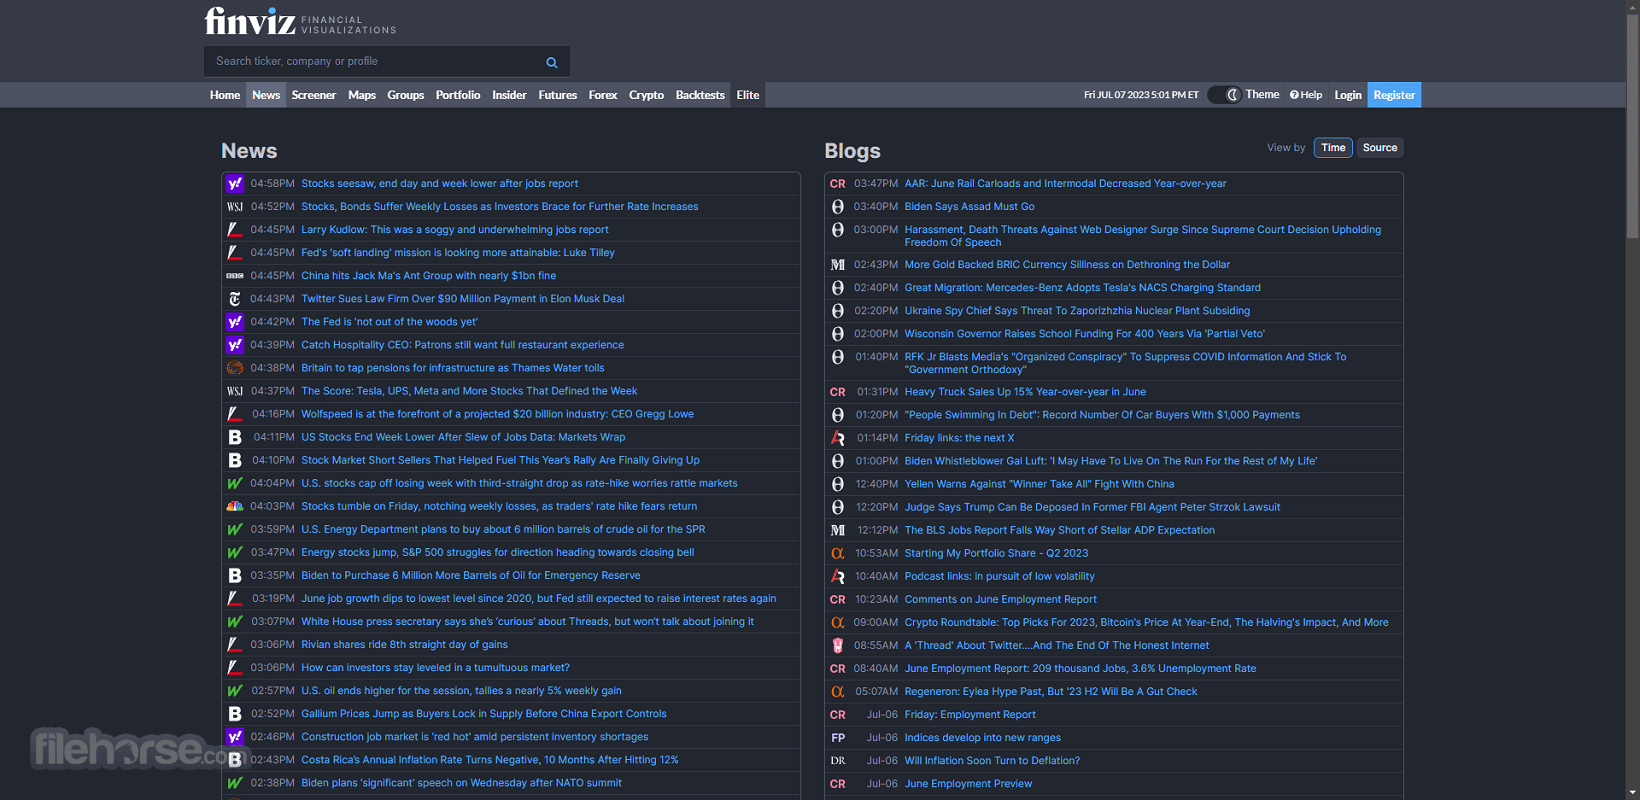Click icon beside 'A Thread About Twitter' blog post
1640x800 pixels.
[838, 646]
